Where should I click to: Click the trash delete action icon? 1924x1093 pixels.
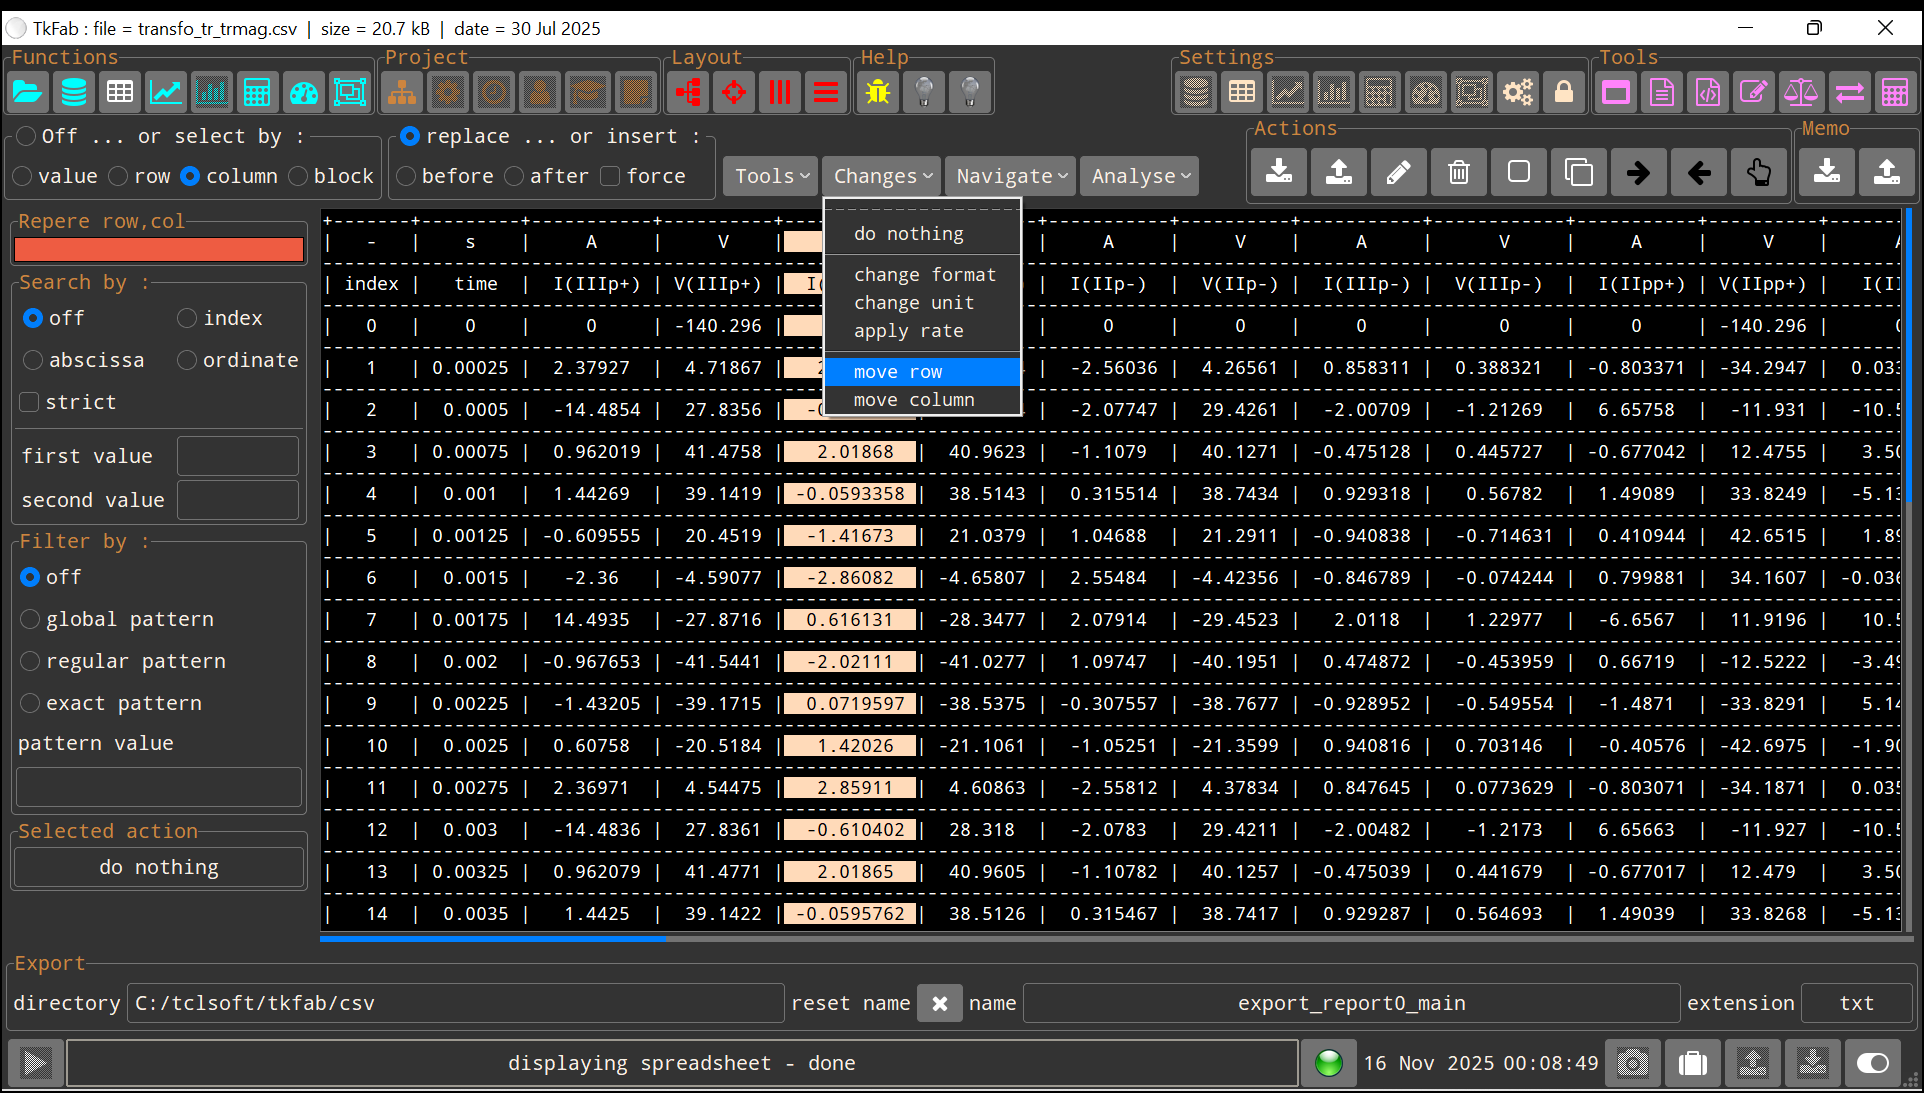(1459, 173)
